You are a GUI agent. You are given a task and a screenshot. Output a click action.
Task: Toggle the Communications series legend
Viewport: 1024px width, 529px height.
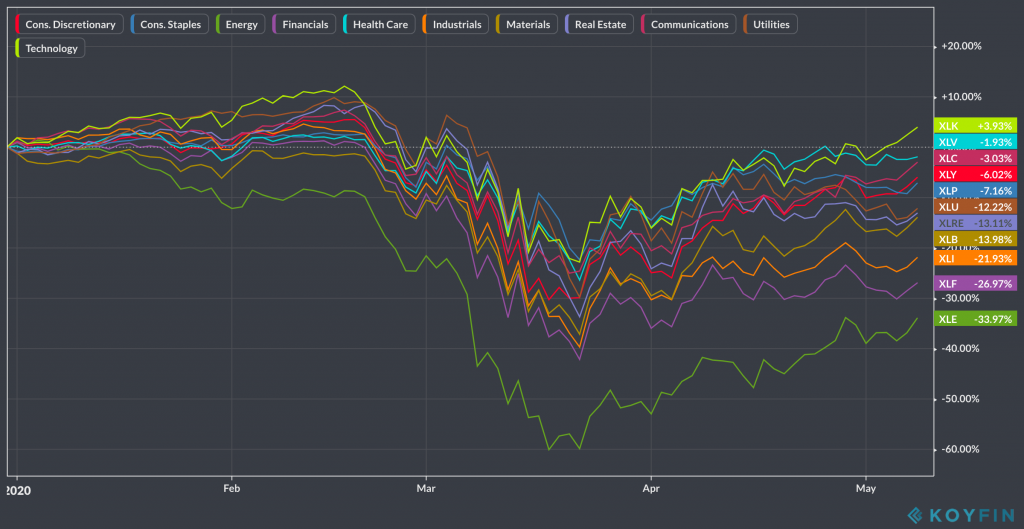pyautogui.click(x=688, y=24)
